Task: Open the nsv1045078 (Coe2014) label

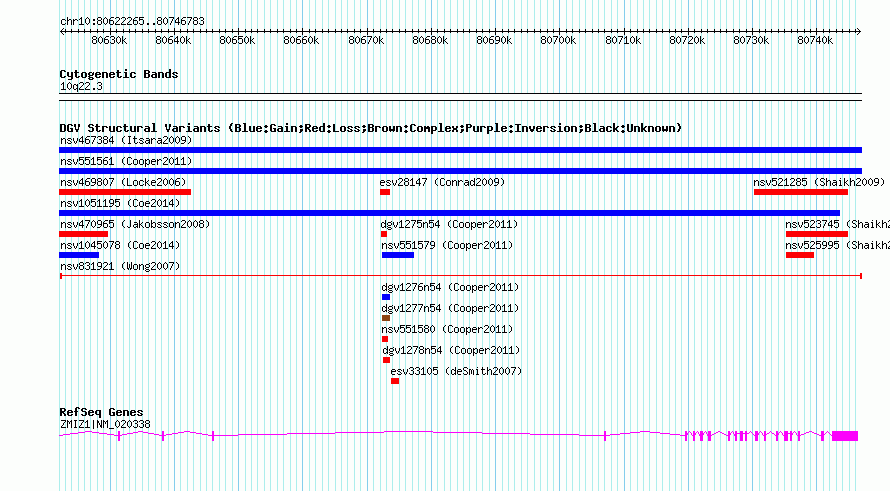Action: (x=120, y=245)
